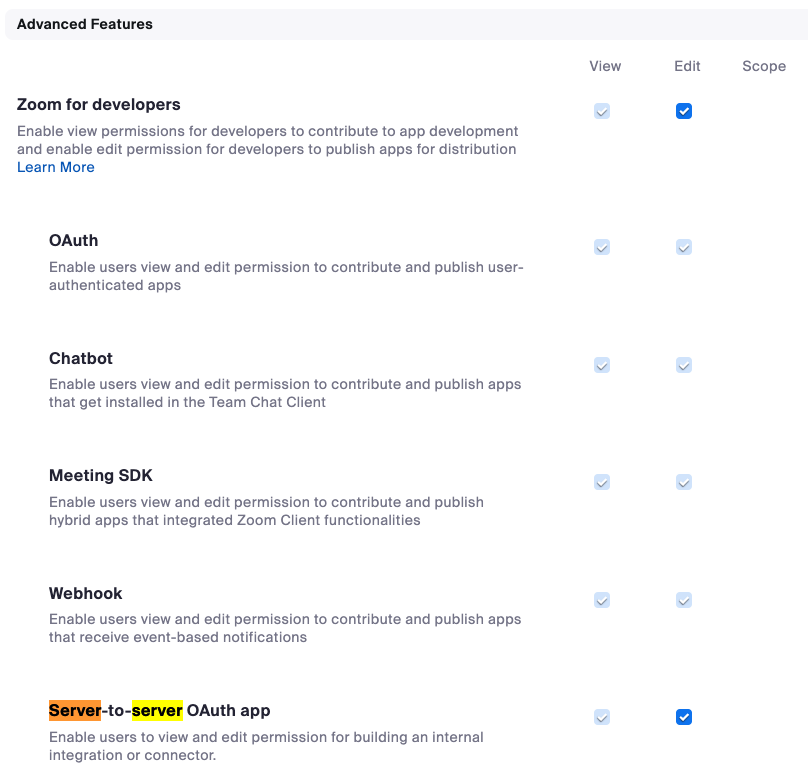Toggle Webhook View permission checkbox
808x772 pixels.
coord(602,600)
